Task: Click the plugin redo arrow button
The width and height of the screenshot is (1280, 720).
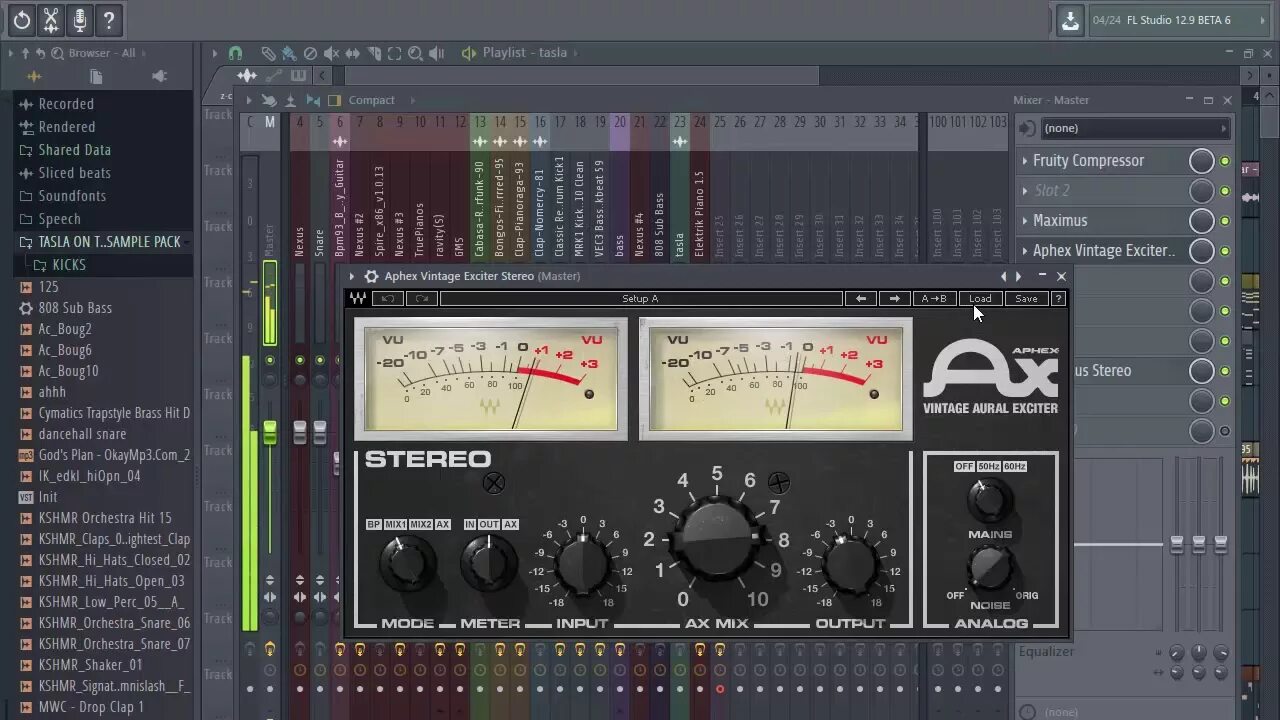Action: tap(422, 298)
